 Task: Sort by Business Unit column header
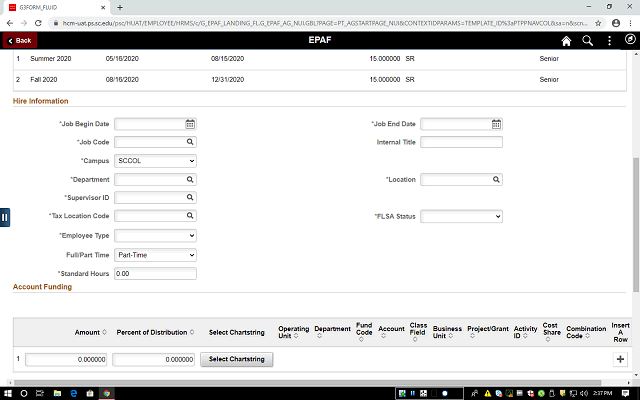(447, 332)
